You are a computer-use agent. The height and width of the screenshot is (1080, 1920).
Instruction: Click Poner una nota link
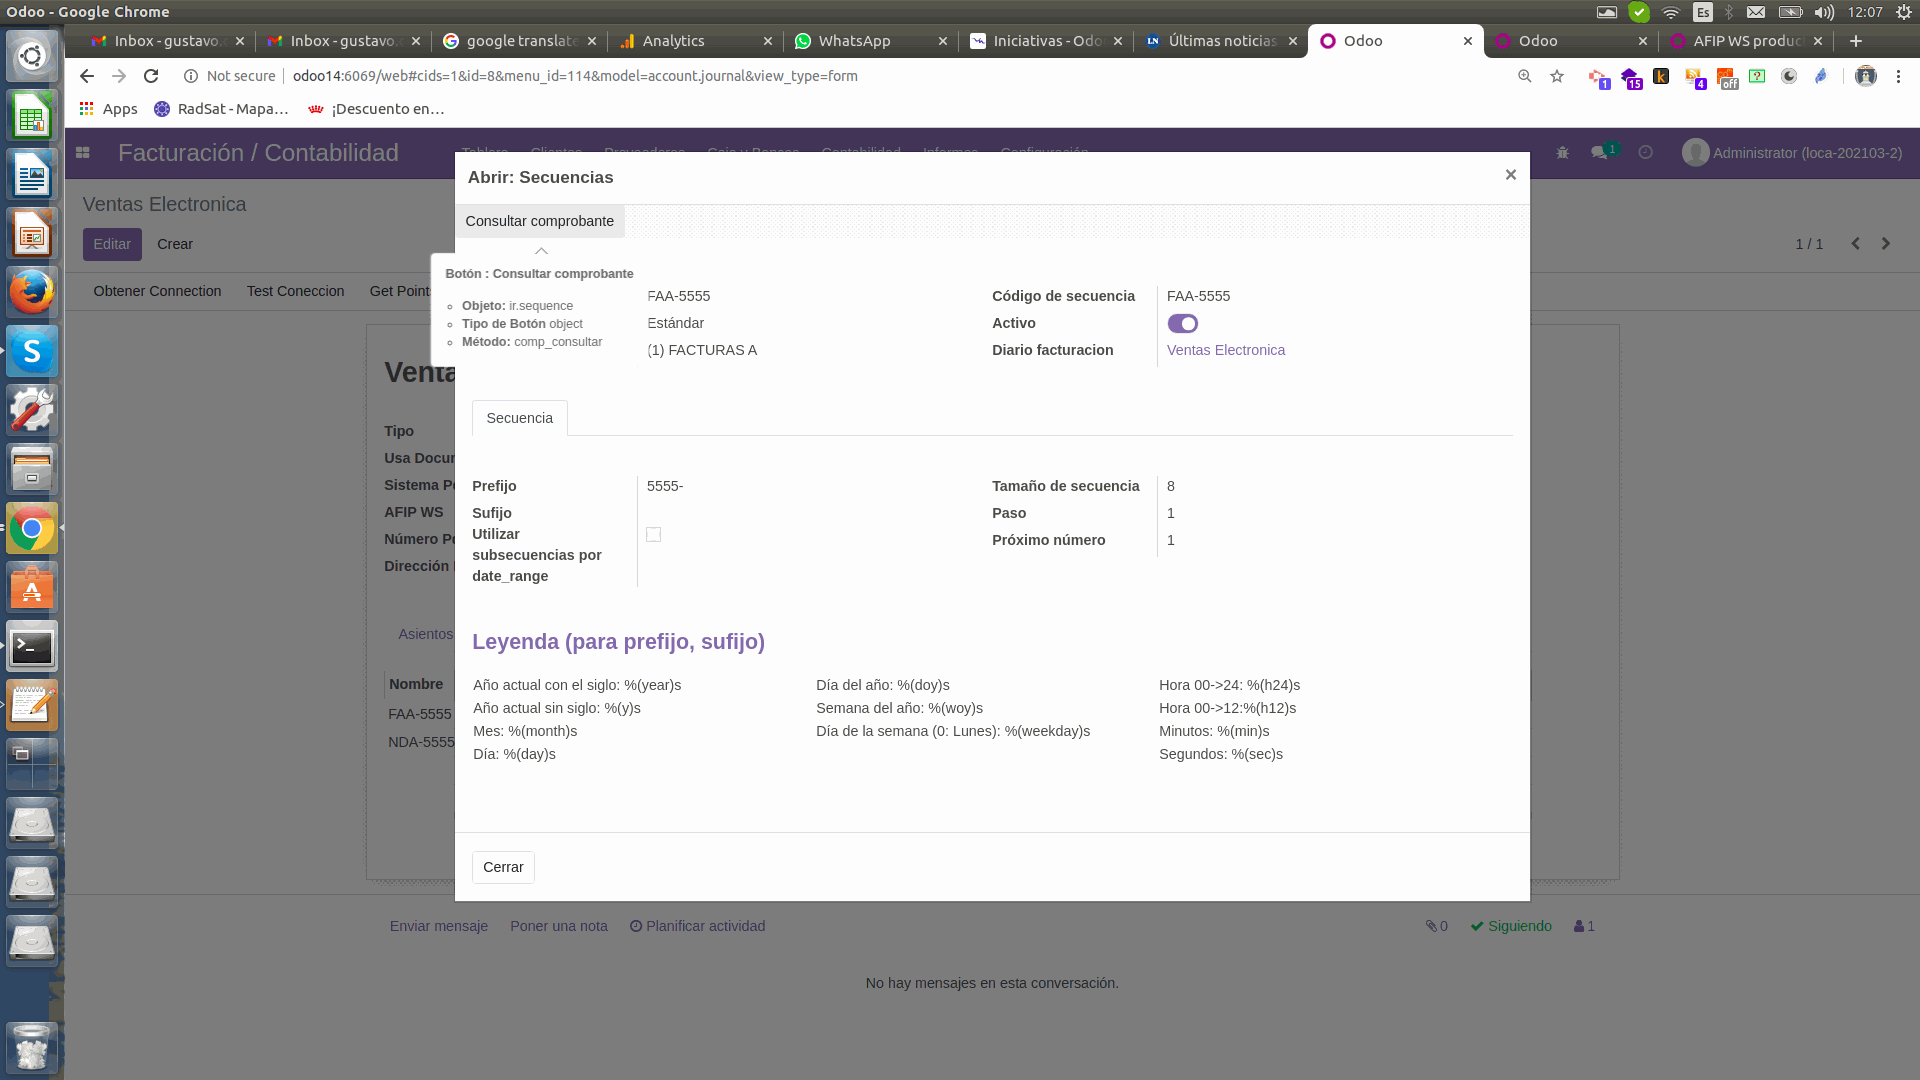[559, 926]
